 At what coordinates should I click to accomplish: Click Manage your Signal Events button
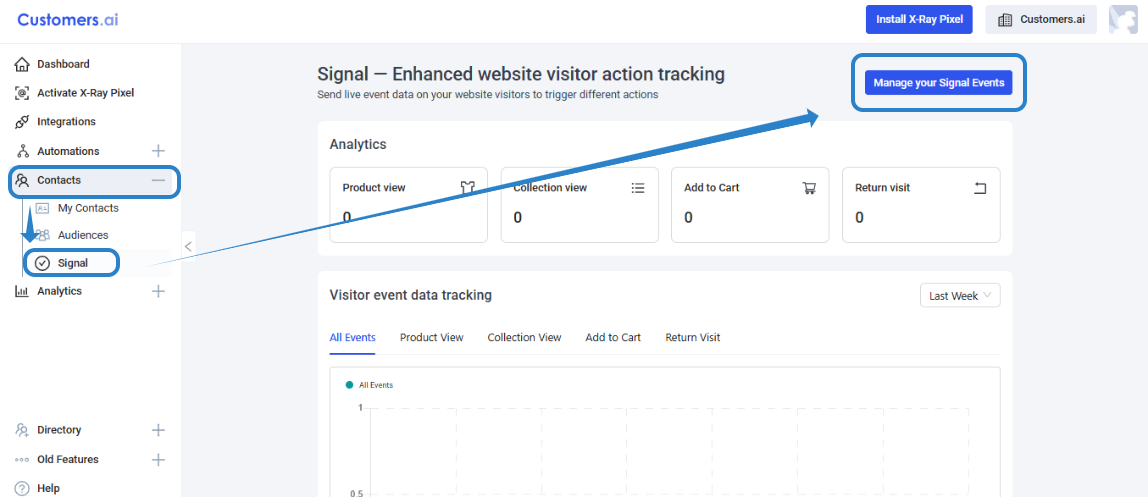coord(938,83)
